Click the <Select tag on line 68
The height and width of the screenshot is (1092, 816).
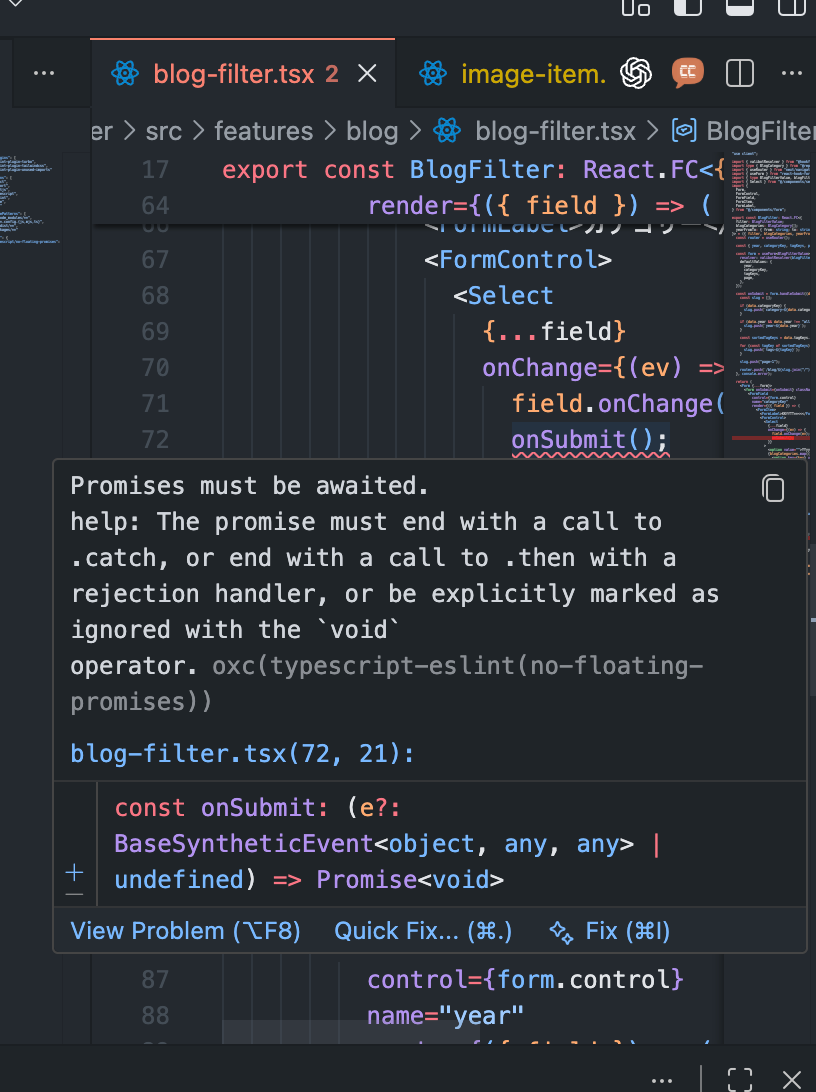pos(503,295)
